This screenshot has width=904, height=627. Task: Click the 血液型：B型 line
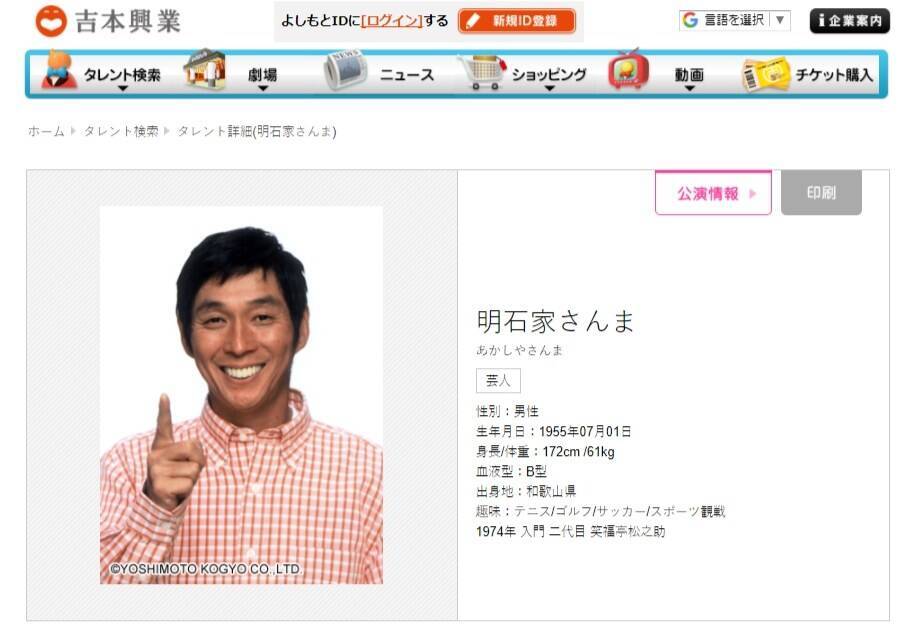511,471
